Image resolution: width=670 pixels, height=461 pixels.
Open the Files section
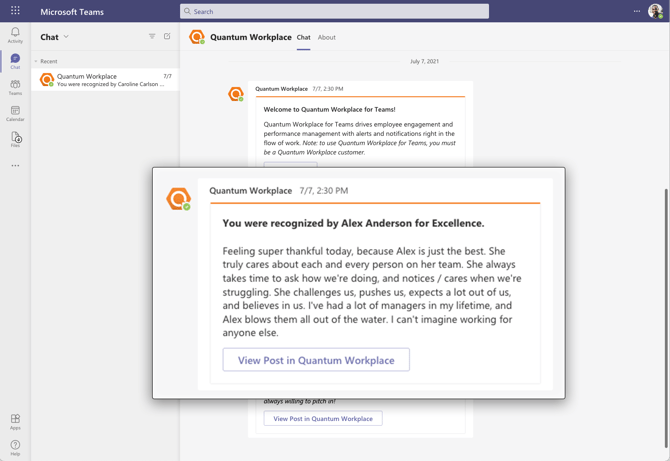15,139
